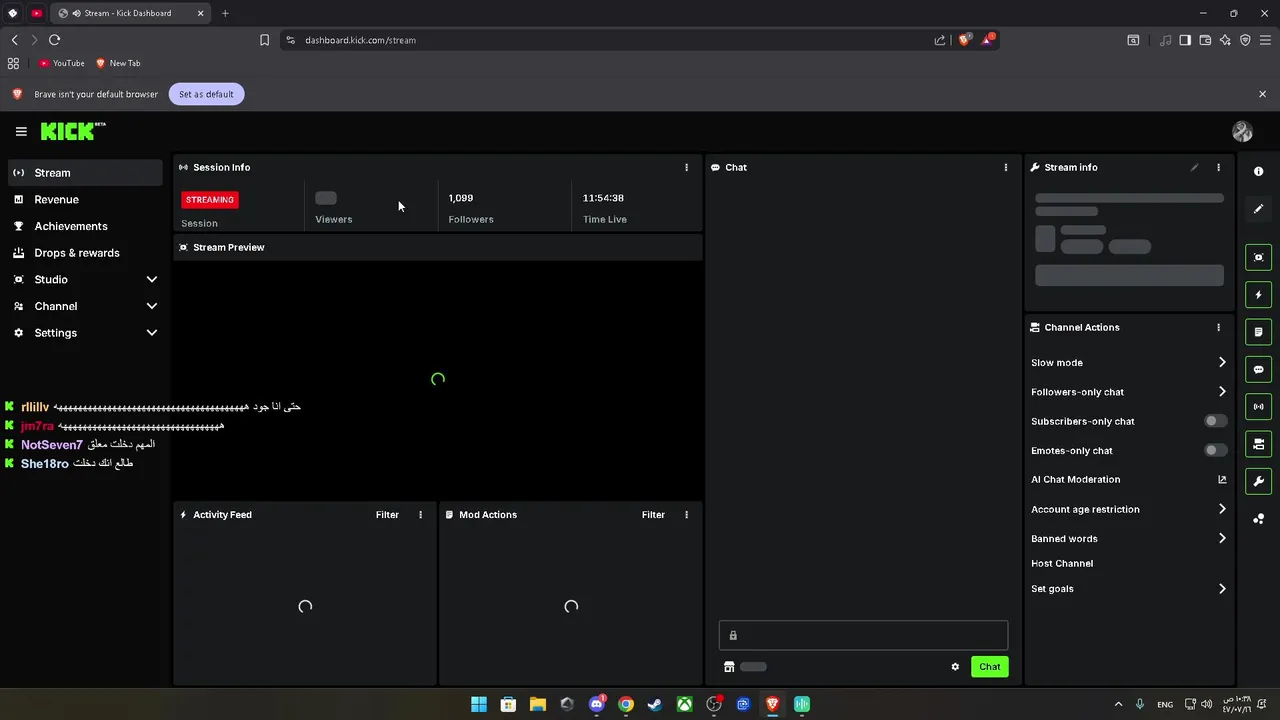Click the address bar URL dashboard.kick.com/stream
The width and height of the screenshot is (1280, 720).
[360, 40]
